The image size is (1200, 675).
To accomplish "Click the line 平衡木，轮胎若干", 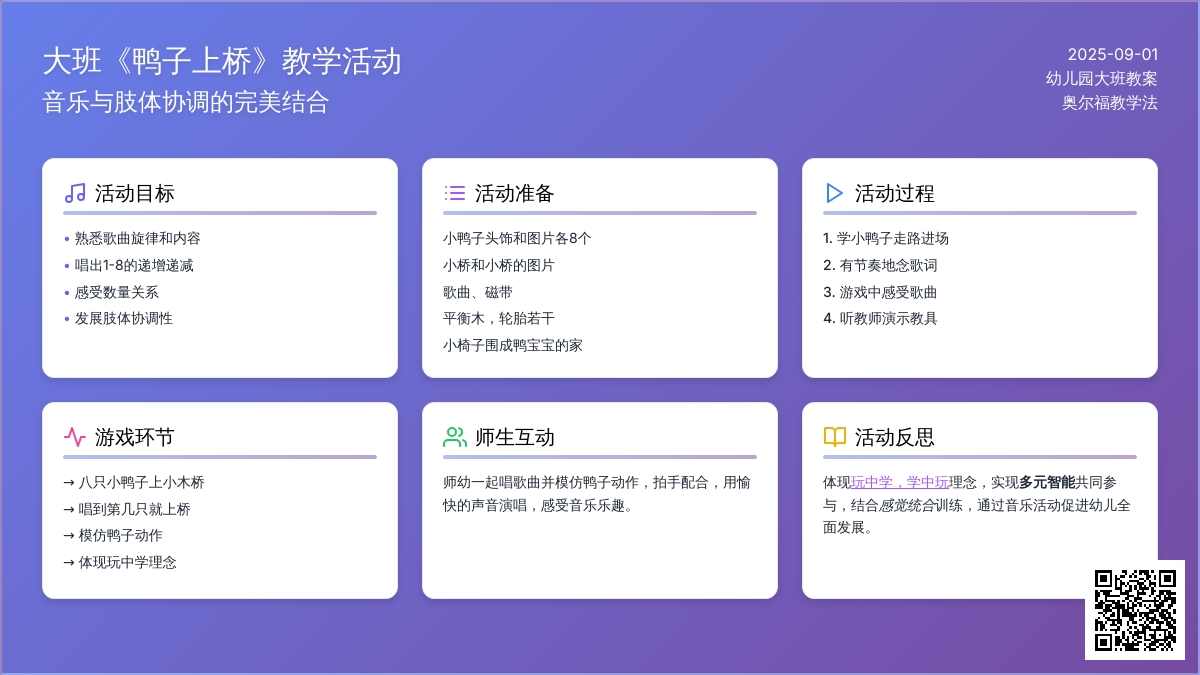I will pyautogui.click(x=499, y=318).
